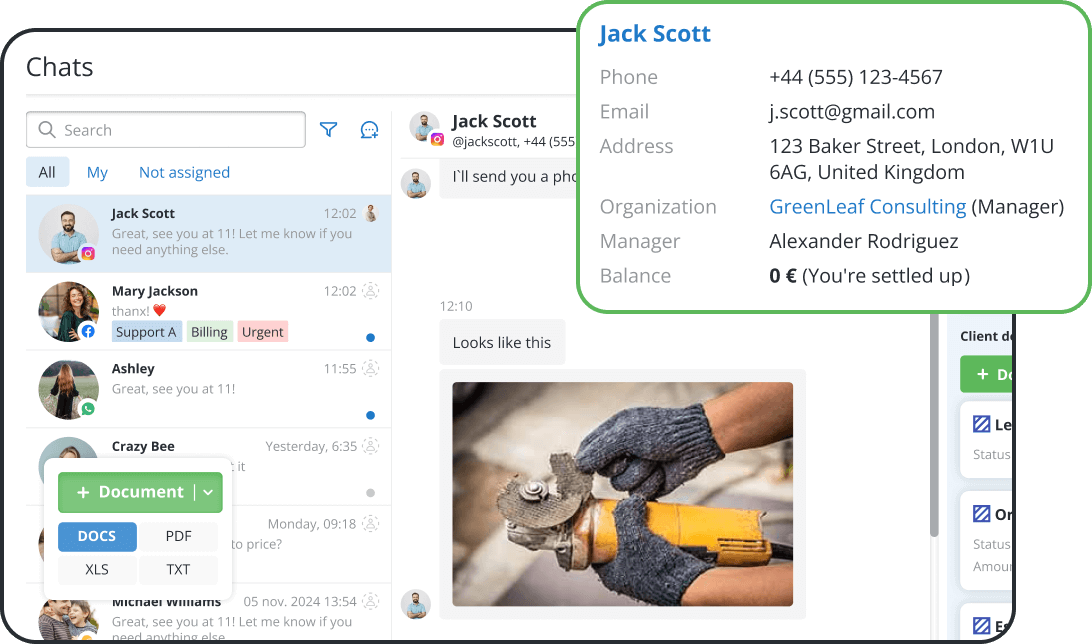
Task: Open the angle grinder photo in the chat
Action: coord(622,494)
